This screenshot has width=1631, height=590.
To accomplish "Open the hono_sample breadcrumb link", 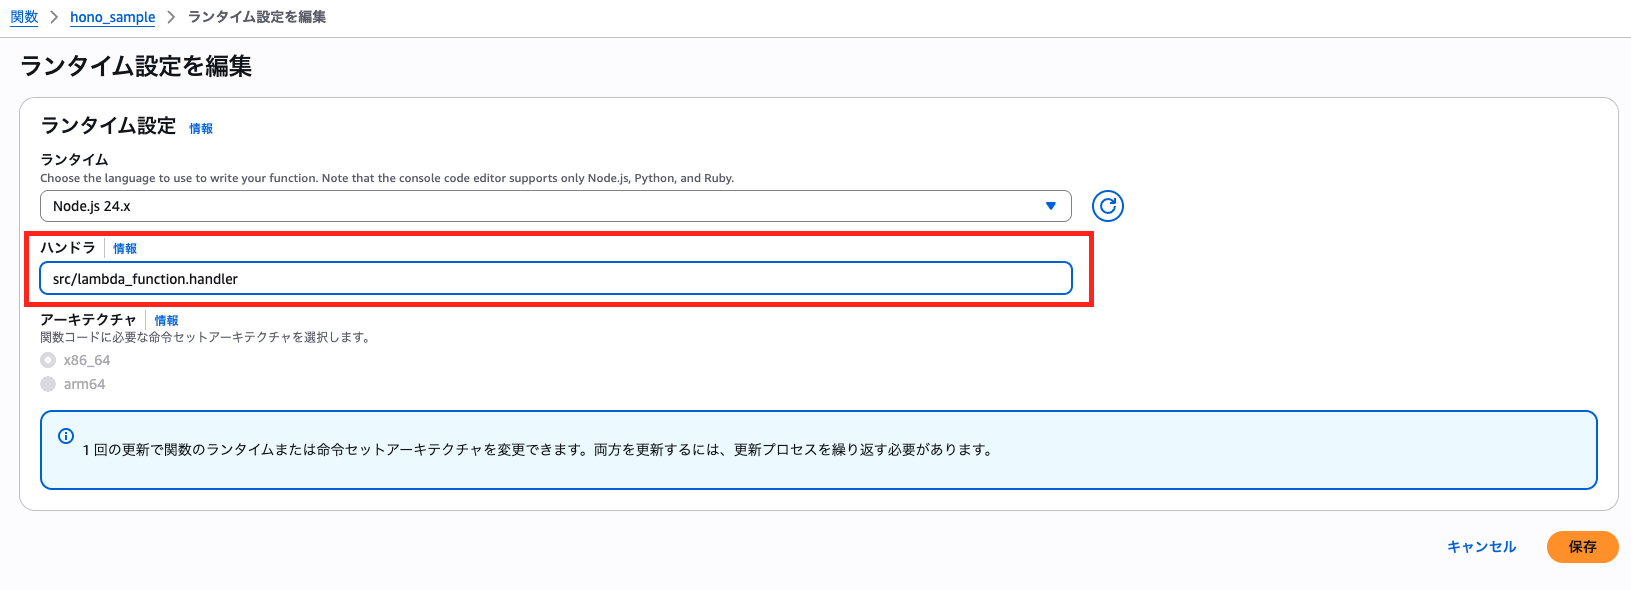I will coord(112,17).
